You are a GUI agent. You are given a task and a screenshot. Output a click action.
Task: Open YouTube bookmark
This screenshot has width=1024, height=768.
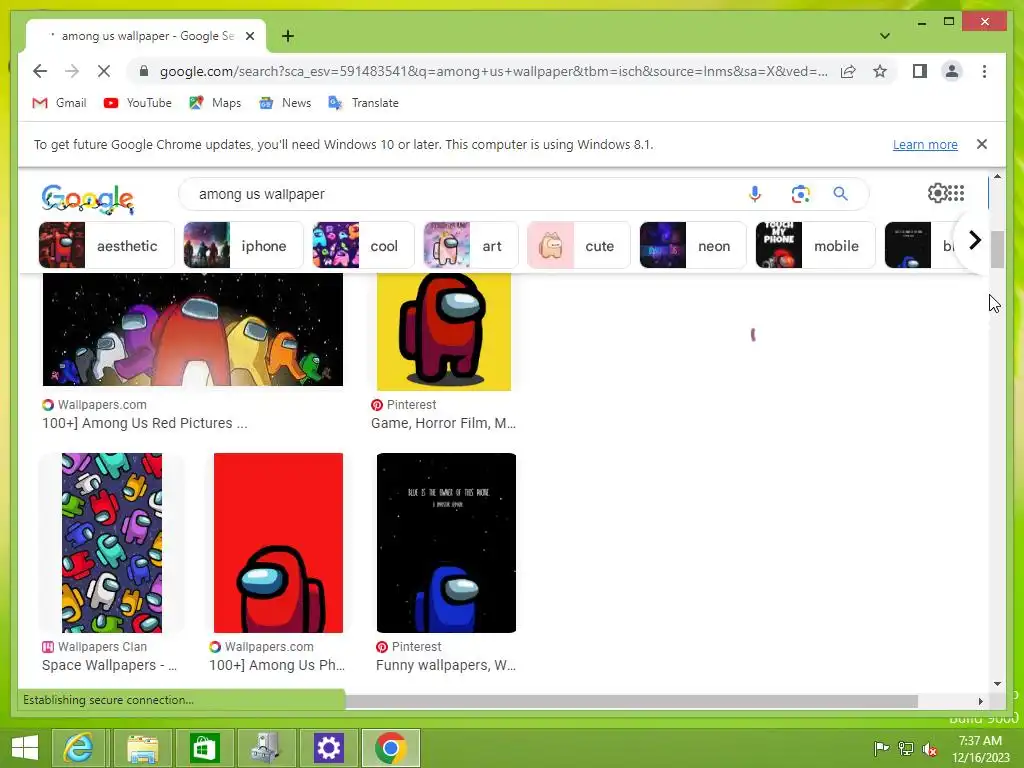tap(137, 103)
